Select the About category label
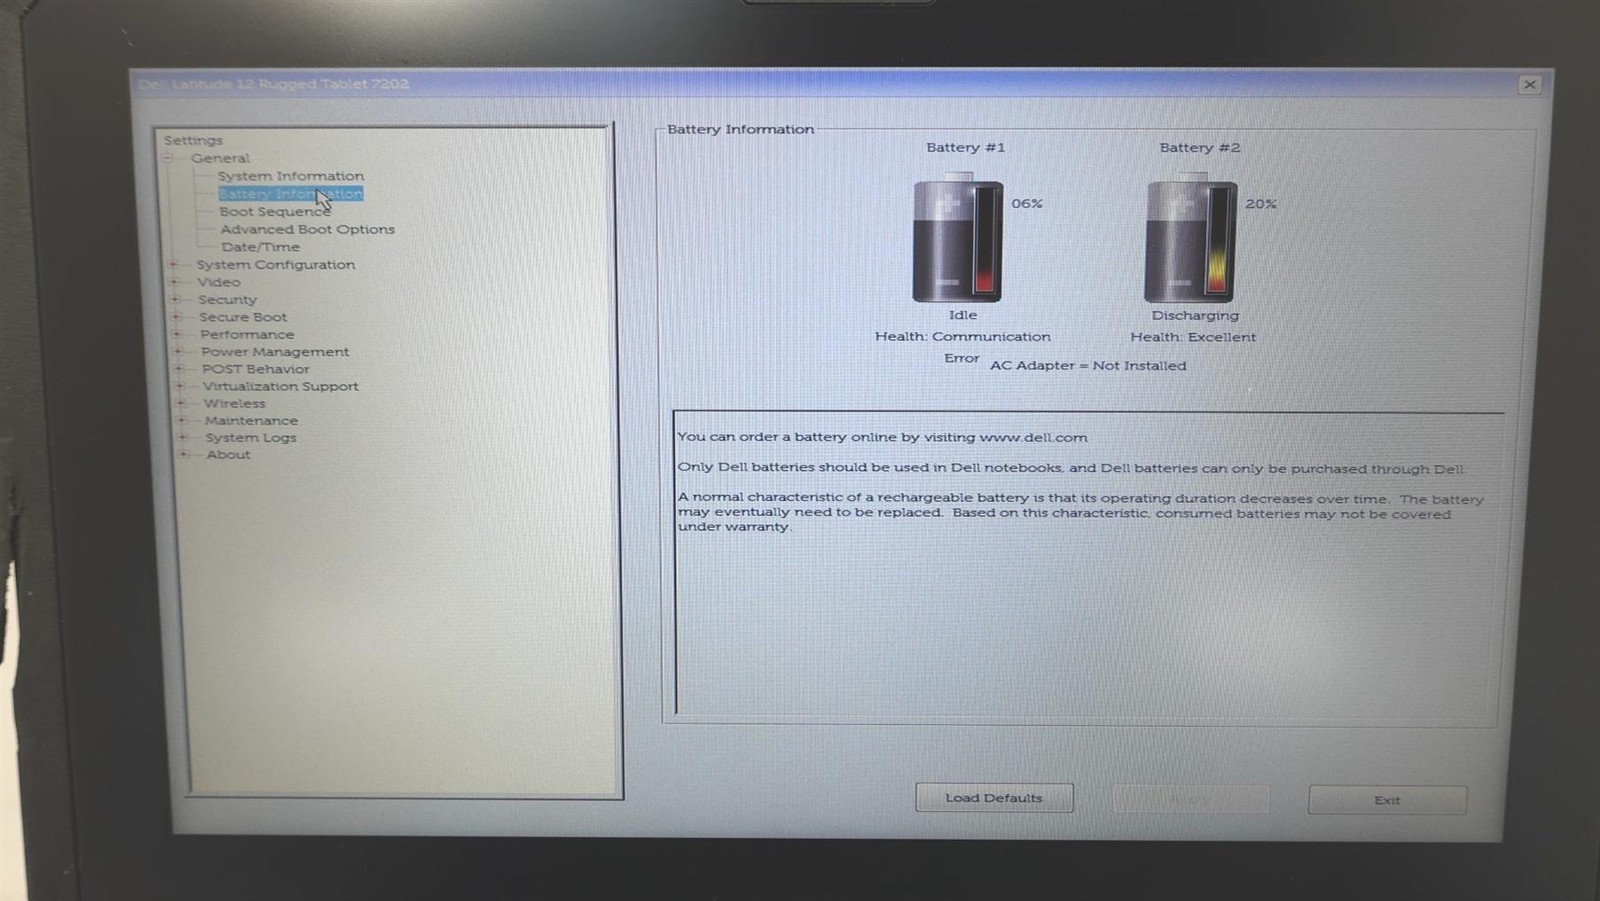The height and width of the screenshot is (901, 1600). point(229,455)
